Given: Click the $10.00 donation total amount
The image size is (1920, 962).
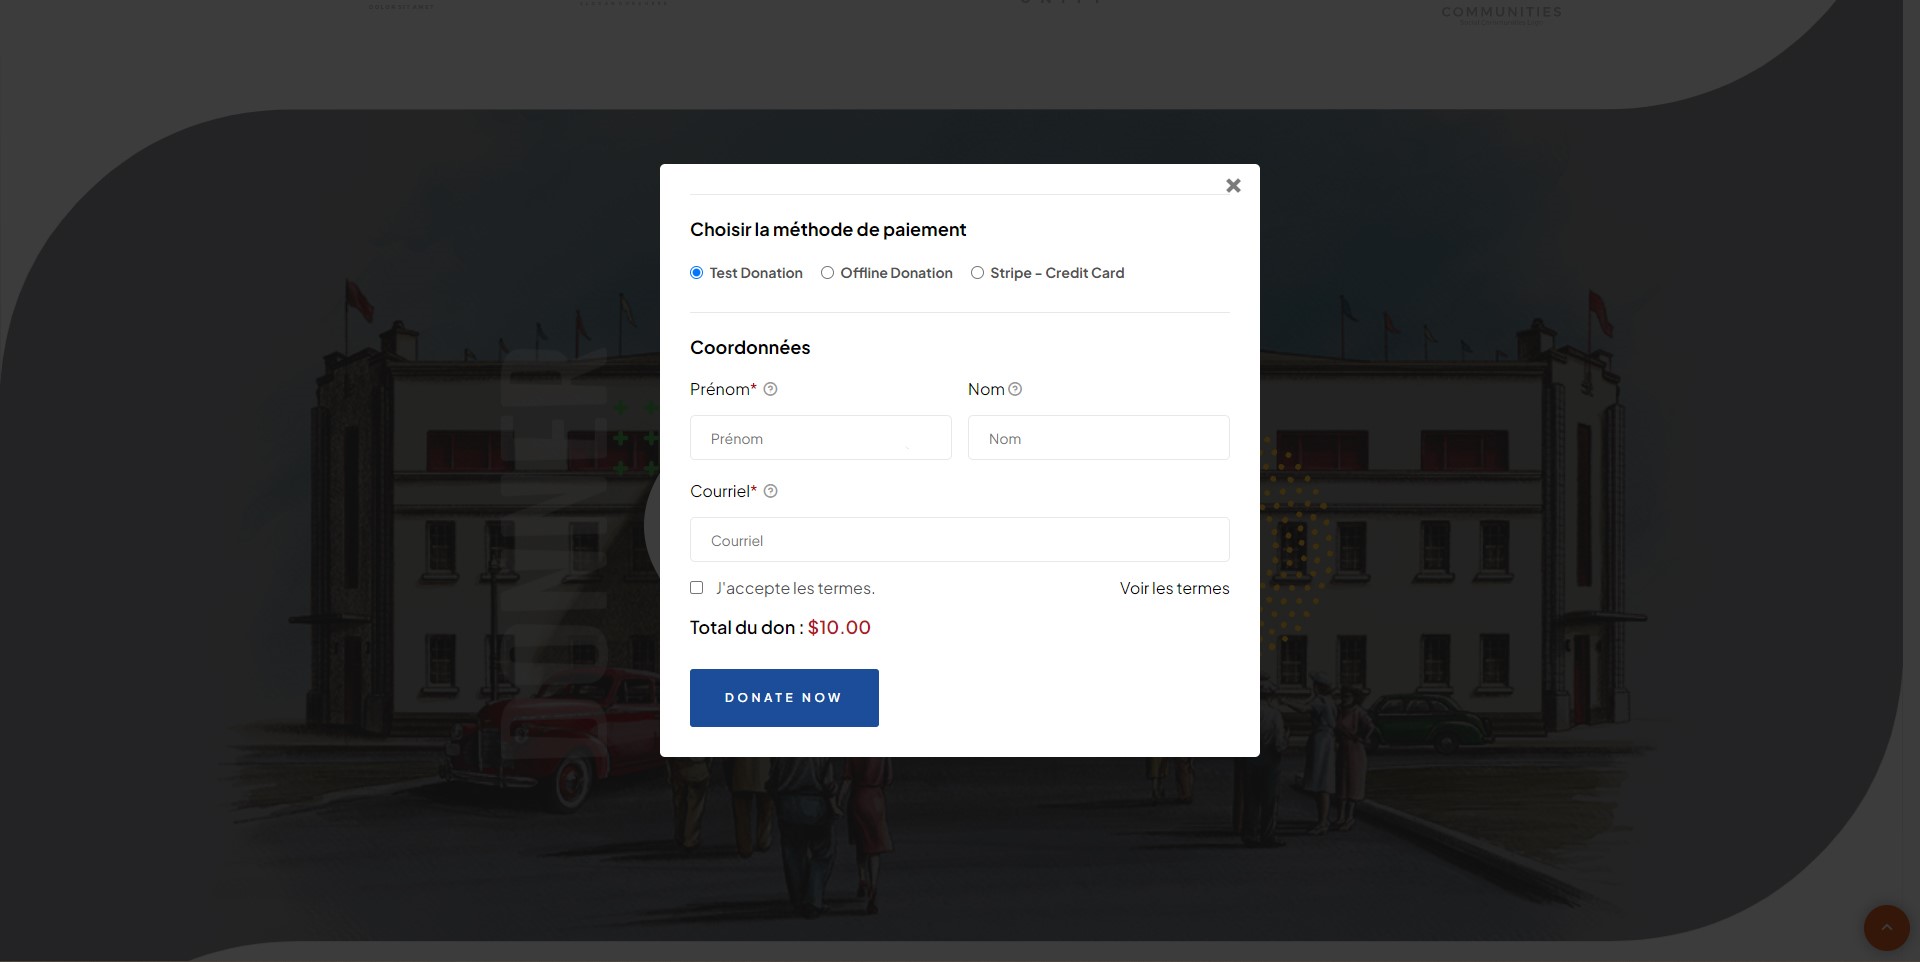Looking at the screenshot, I should pos(839,628).
